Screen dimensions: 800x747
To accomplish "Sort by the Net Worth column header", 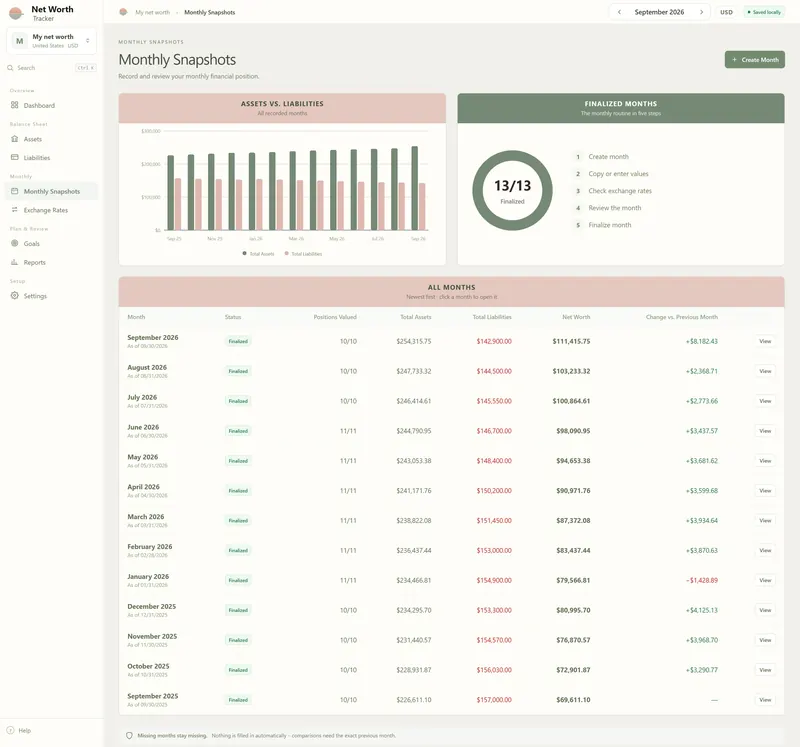I will pyautogui.click(x=576, y=317).
